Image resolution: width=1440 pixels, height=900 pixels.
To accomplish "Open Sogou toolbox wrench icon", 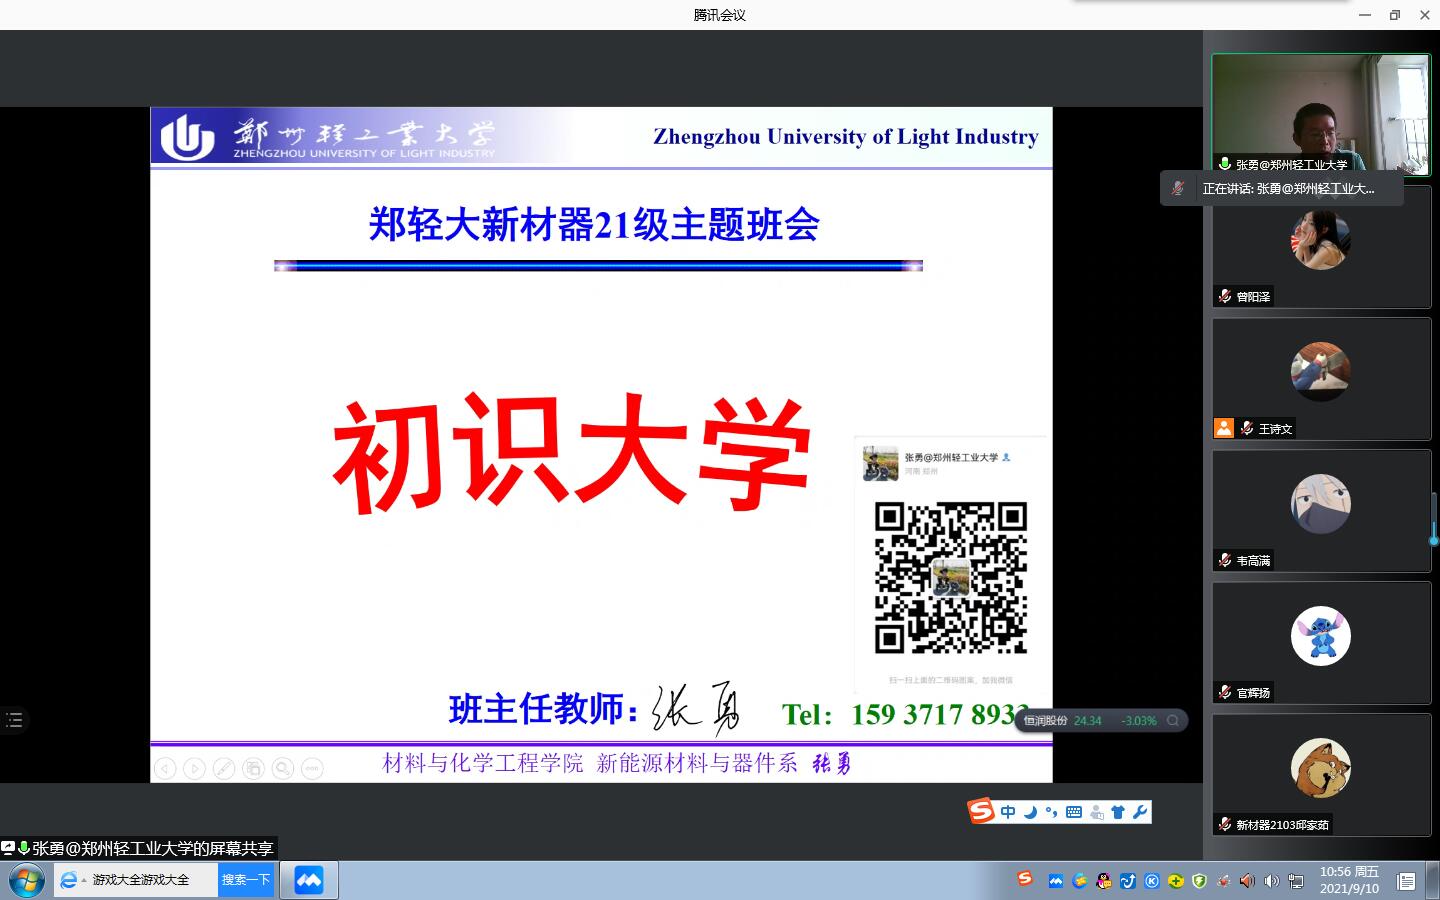I will 1140,812.
